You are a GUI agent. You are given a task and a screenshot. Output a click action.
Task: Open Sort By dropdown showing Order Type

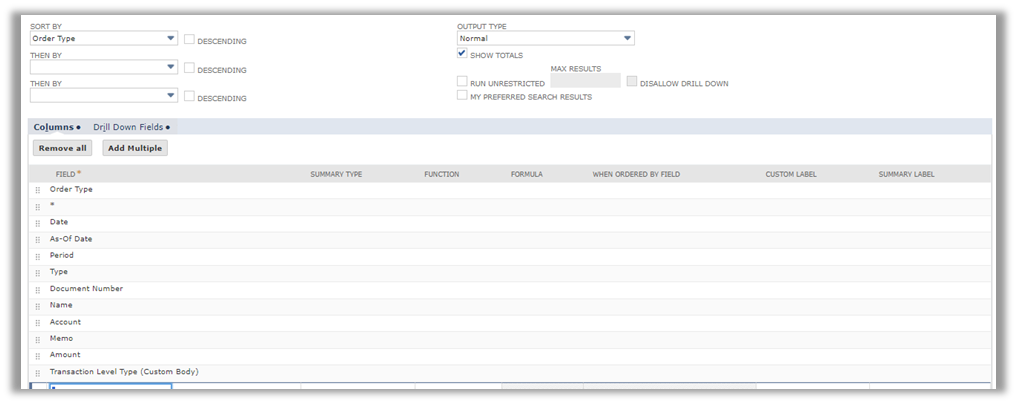pyautogui.click(x=104, y=38)
